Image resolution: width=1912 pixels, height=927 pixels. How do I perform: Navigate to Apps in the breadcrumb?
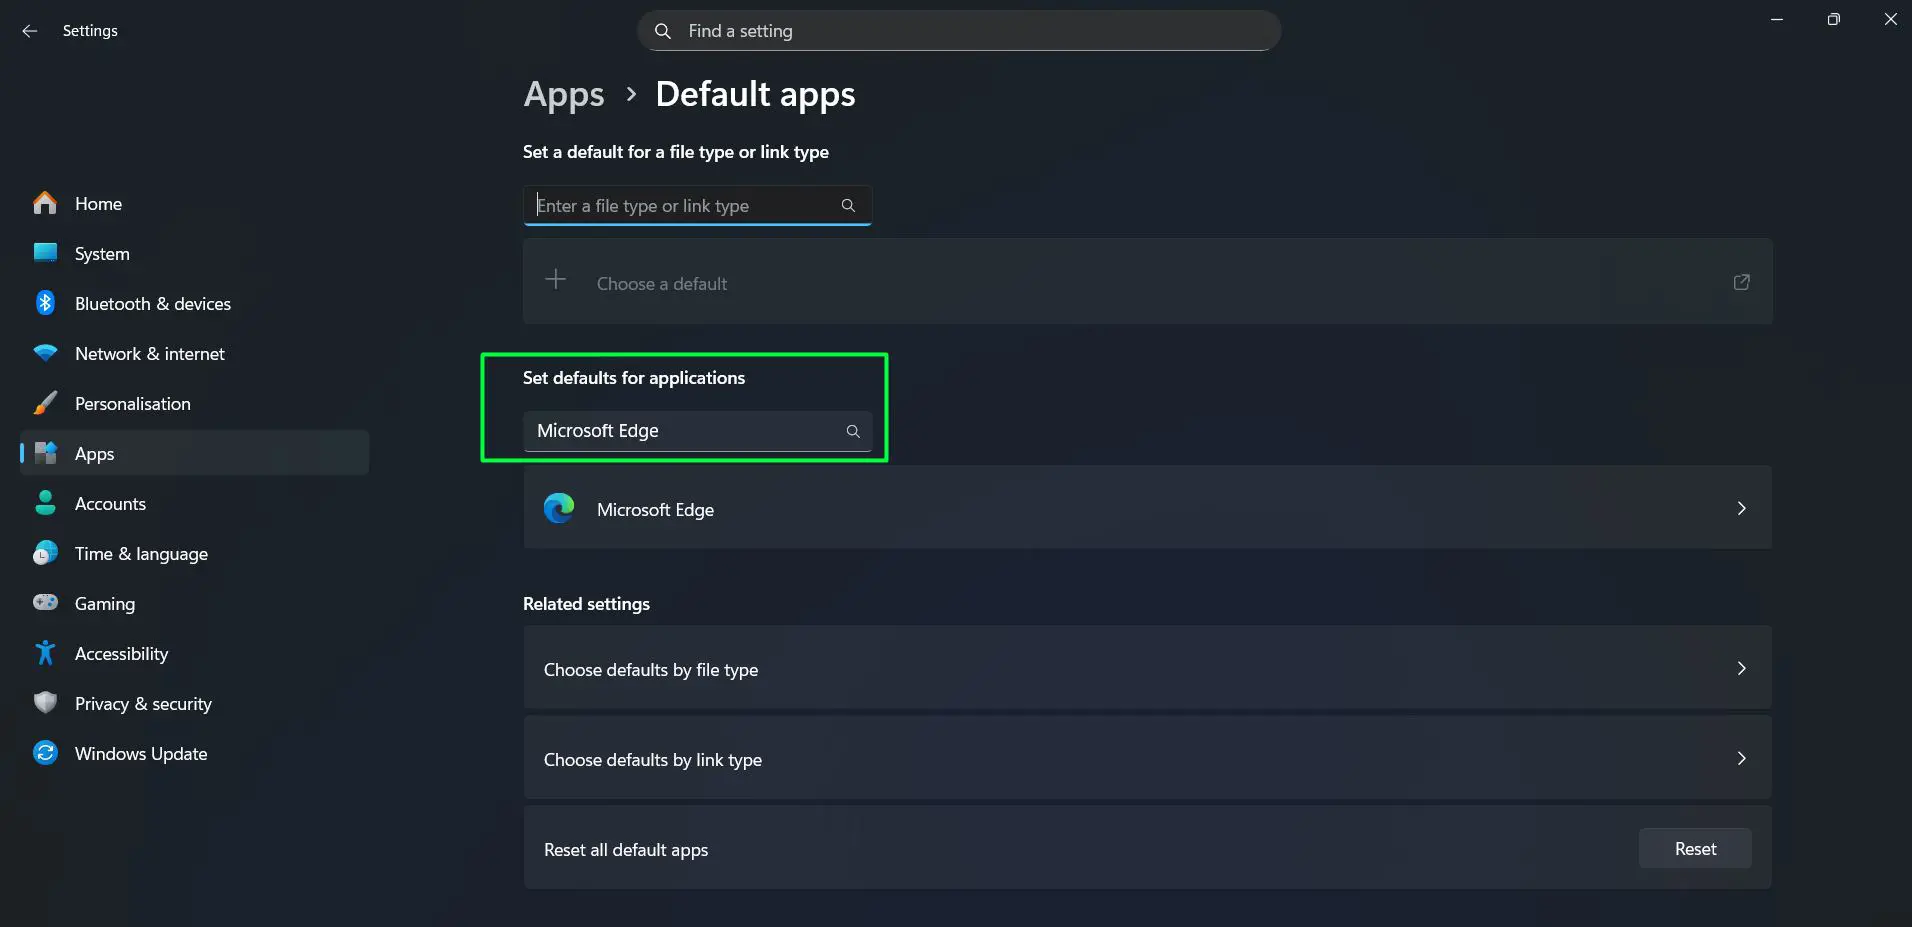coord(564,95)
